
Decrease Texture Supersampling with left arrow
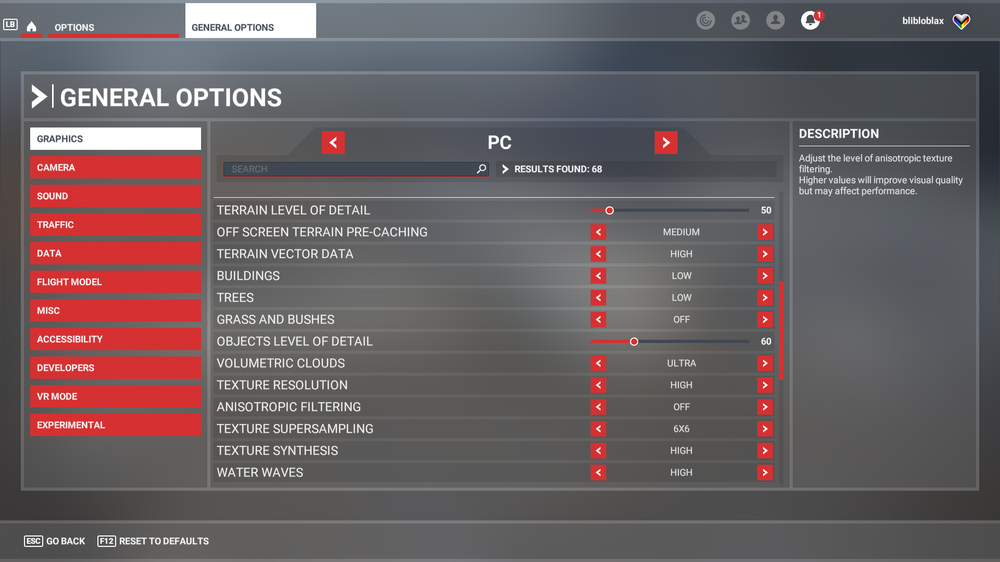598,429
